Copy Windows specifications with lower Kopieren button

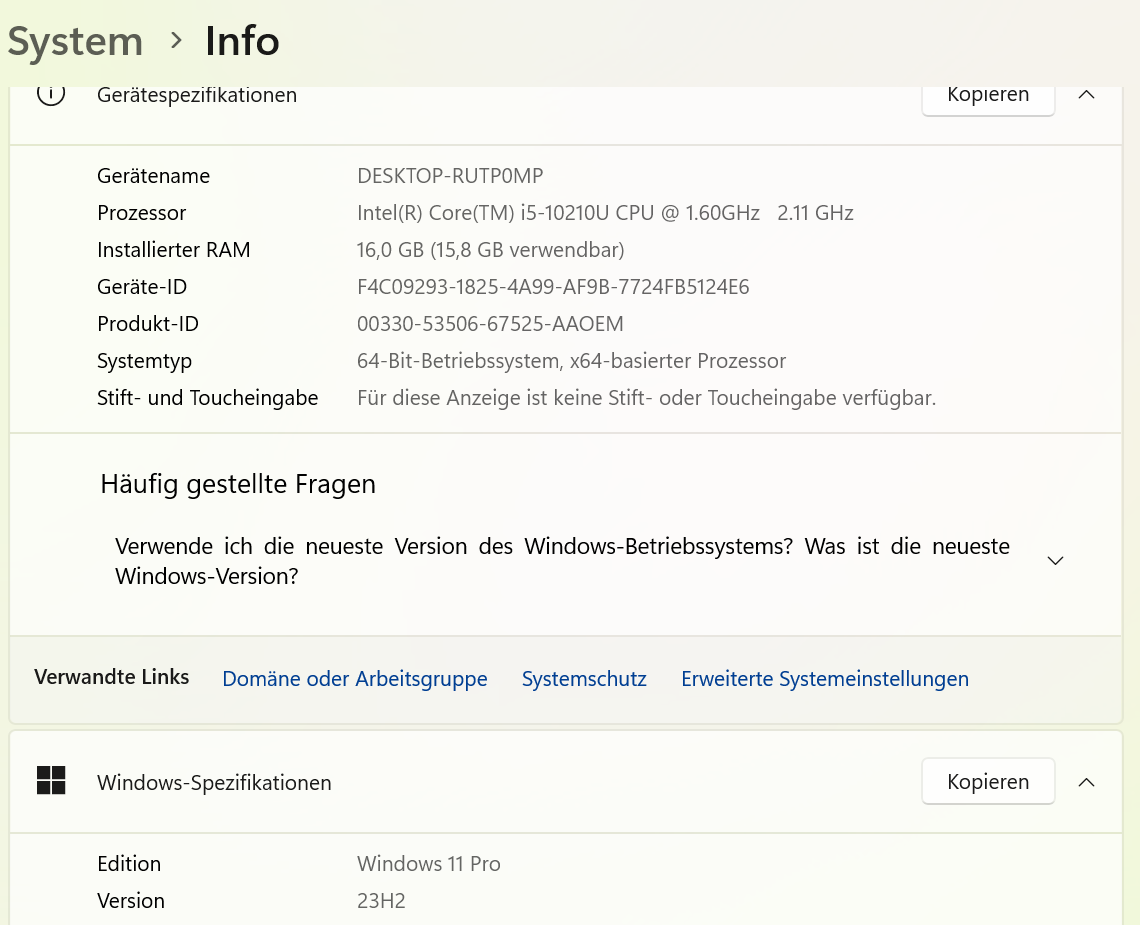[988, 782]
